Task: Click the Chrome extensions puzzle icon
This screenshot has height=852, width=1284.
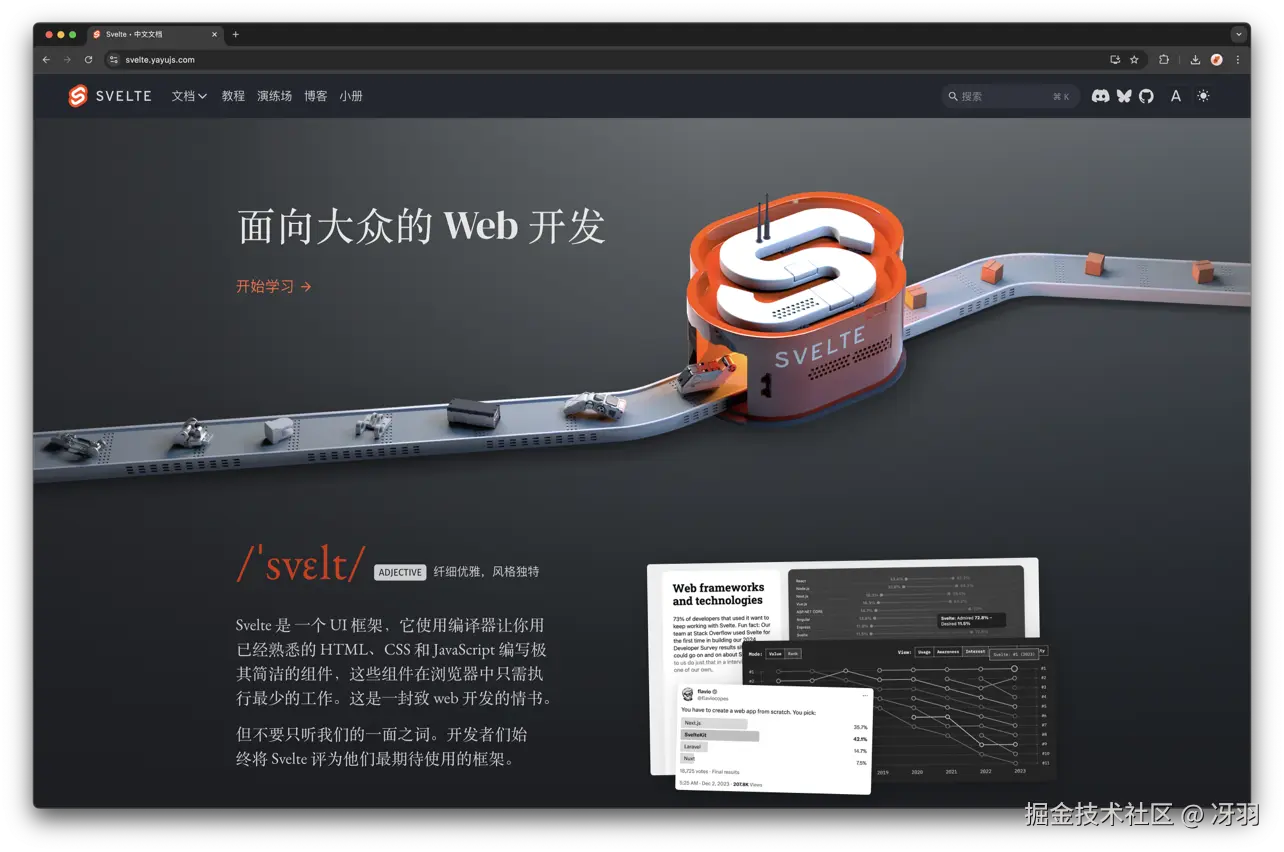Action: coord(1164,59)
